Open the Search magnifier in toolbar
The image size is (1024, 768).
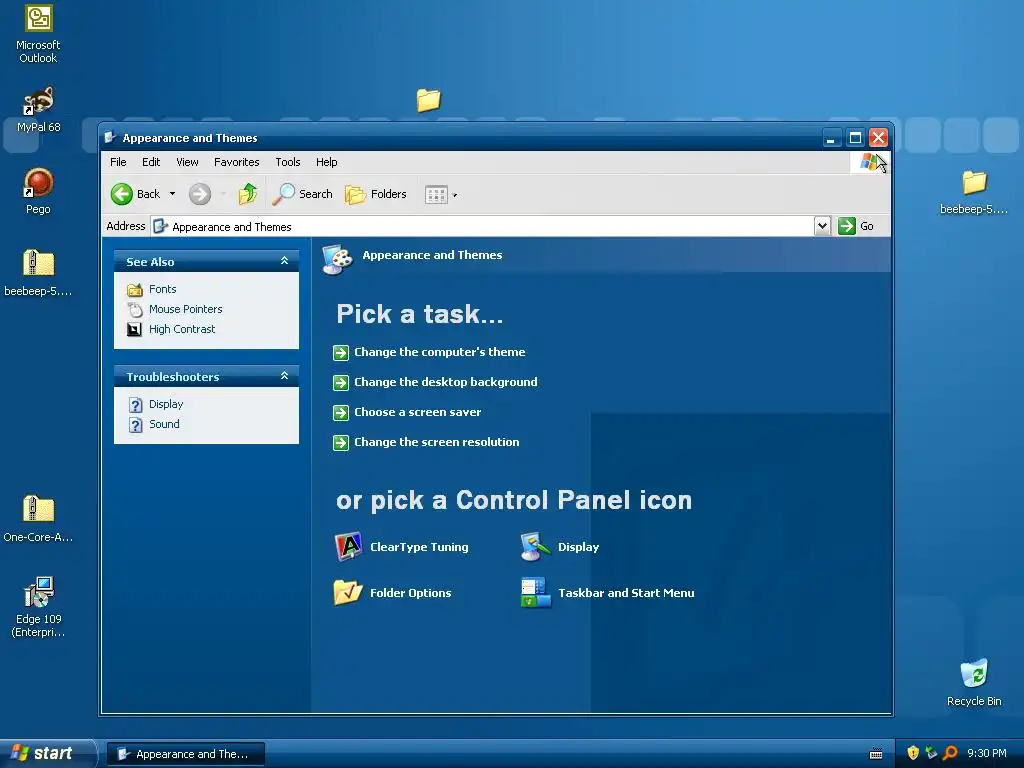(x=302, y=194)
